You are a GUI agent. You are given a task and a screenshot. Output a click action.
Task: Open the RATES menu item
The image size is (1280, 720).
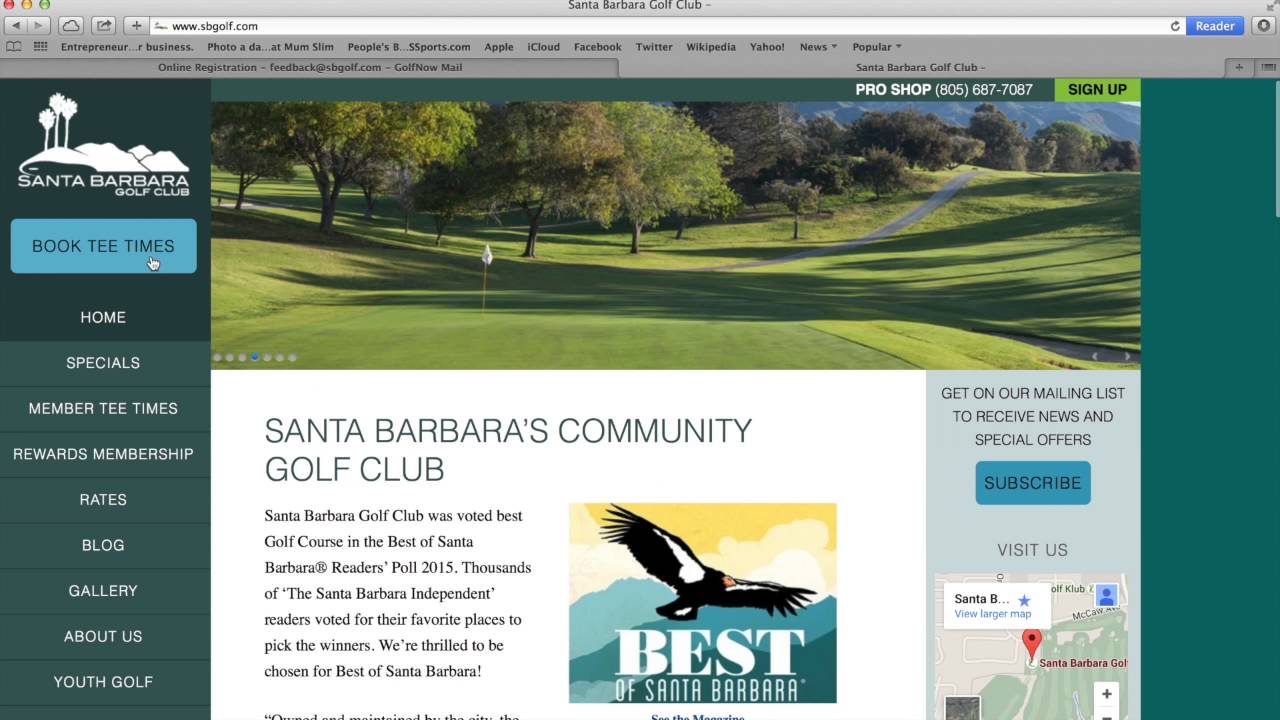click(103, 500)
